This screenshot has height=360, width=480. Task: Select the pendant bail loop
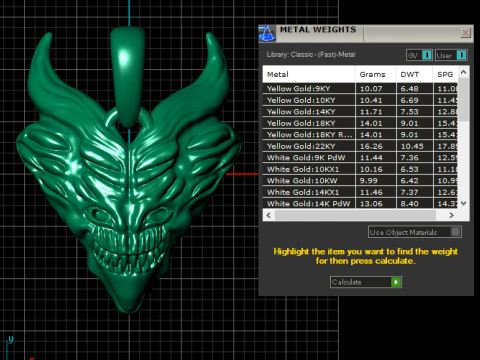click(129, 77)
